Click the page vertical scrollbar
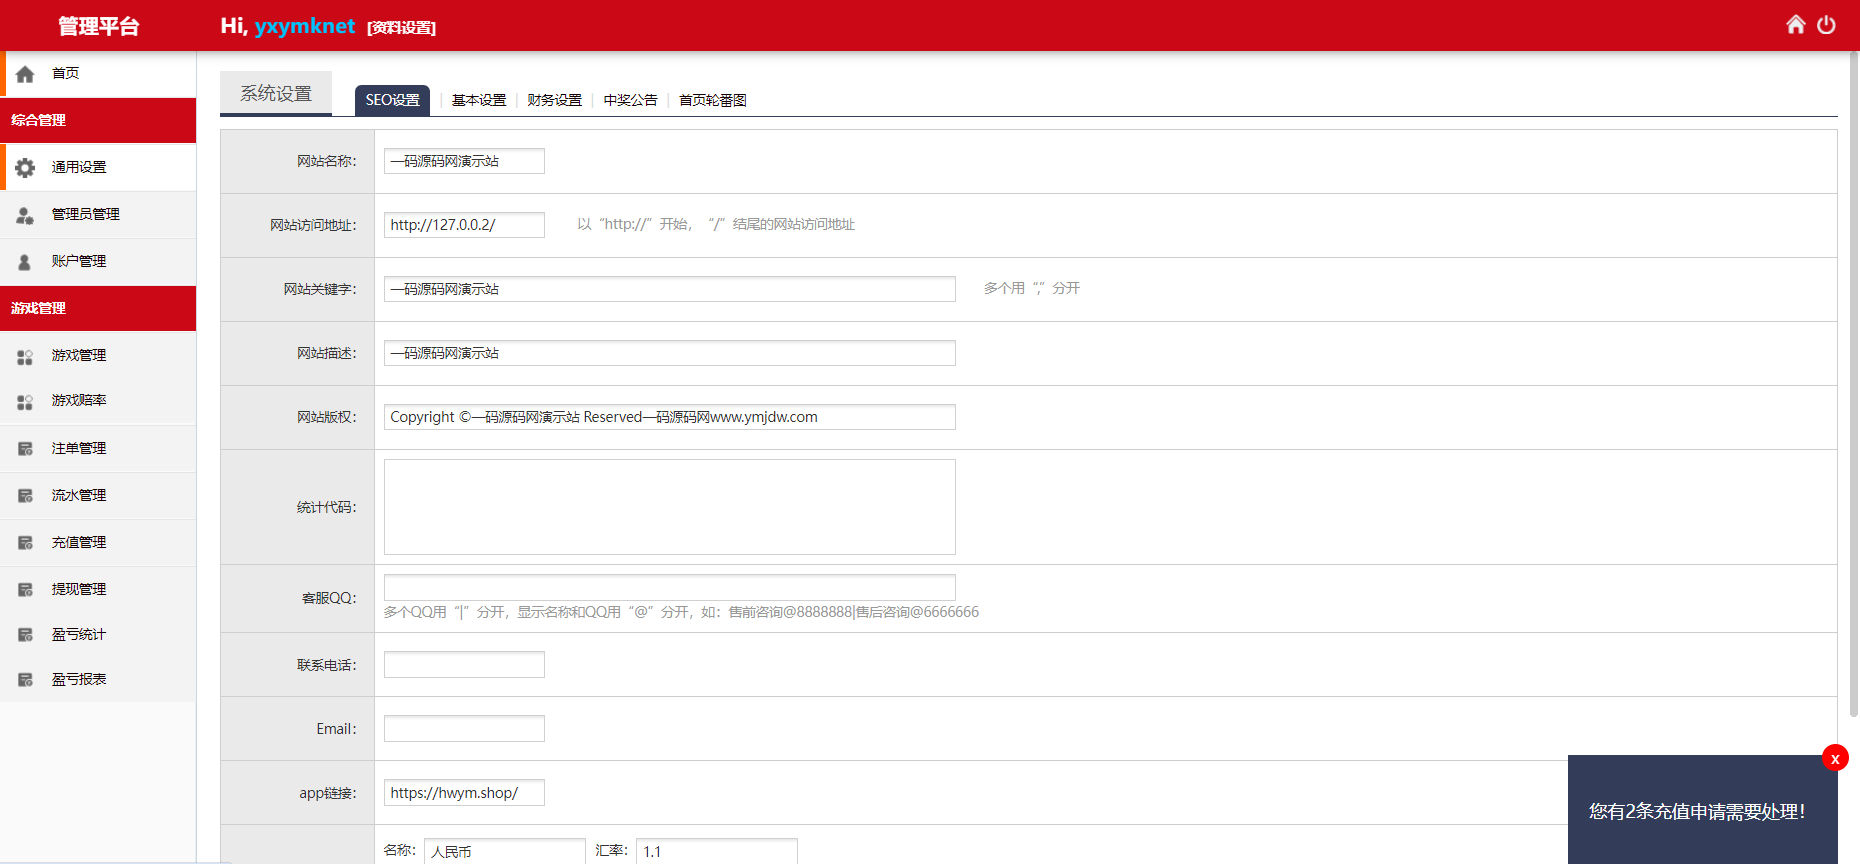 (x=1854, y=384)
